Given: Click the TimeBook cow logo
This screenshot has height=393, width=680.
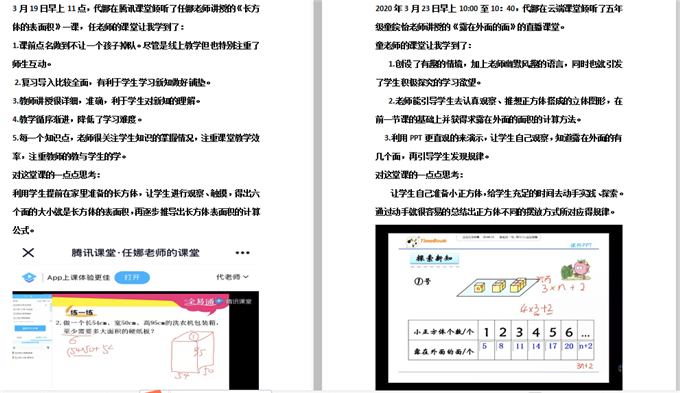Looking at the screenshot, I should [x=411, y=242].
